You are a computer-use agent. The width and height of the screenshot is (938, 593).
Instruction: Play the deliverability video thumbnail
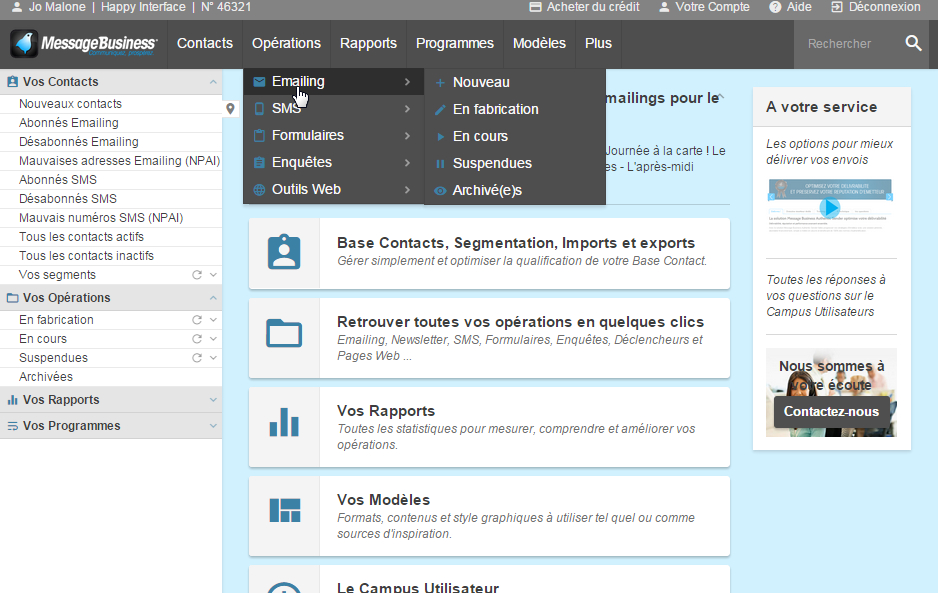coord(830,208)
